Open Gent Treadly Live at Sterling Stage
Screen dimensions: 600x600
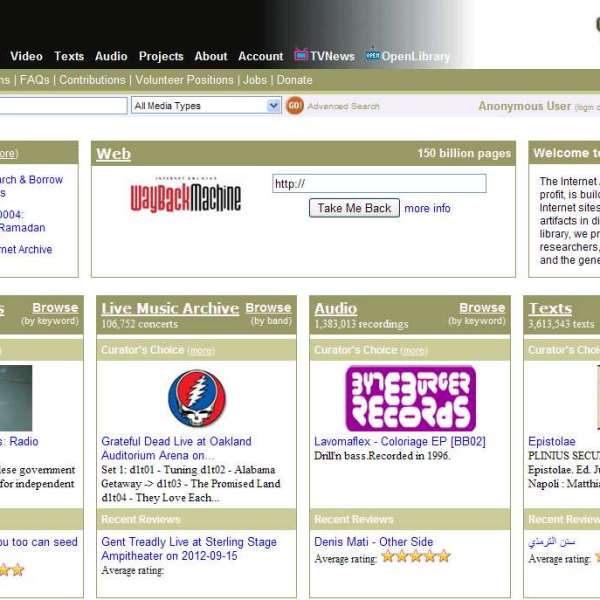pyautogui.click(x=189, y=549)
